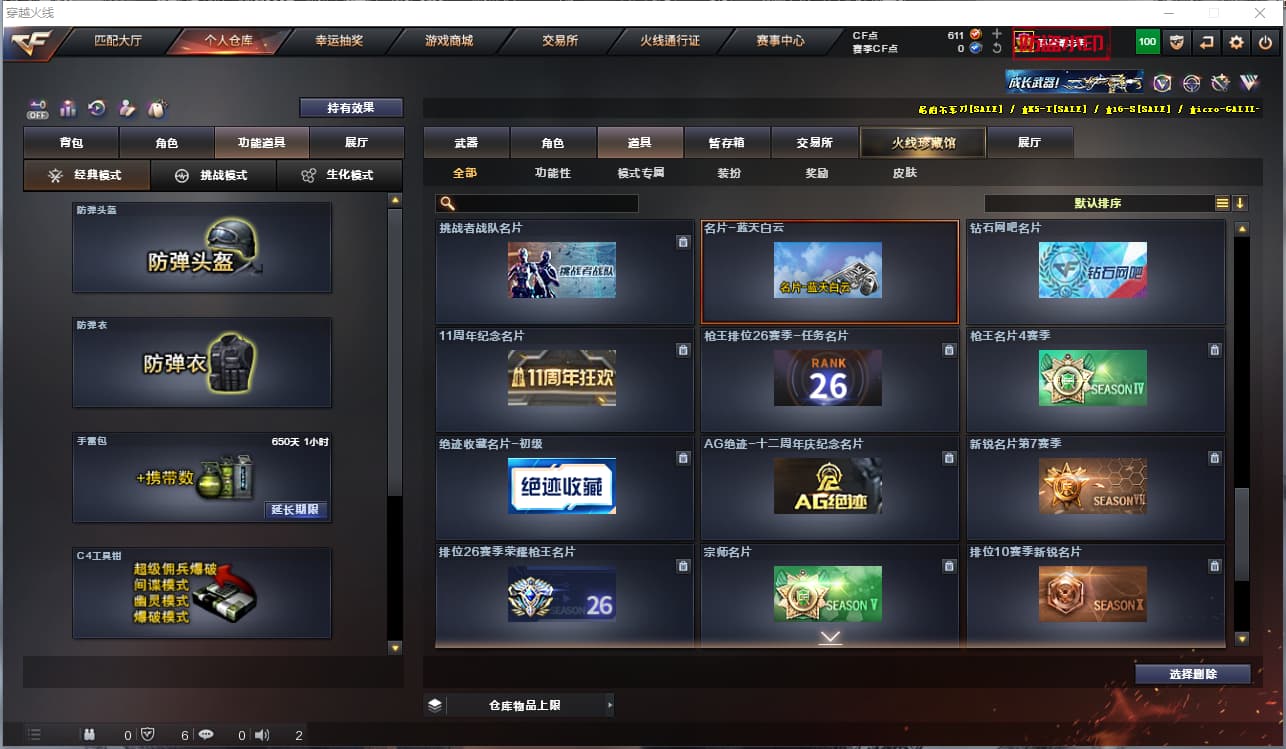Click the sparkle weapon emblem icon
1286x749 pixels.
pos(1220,83)
